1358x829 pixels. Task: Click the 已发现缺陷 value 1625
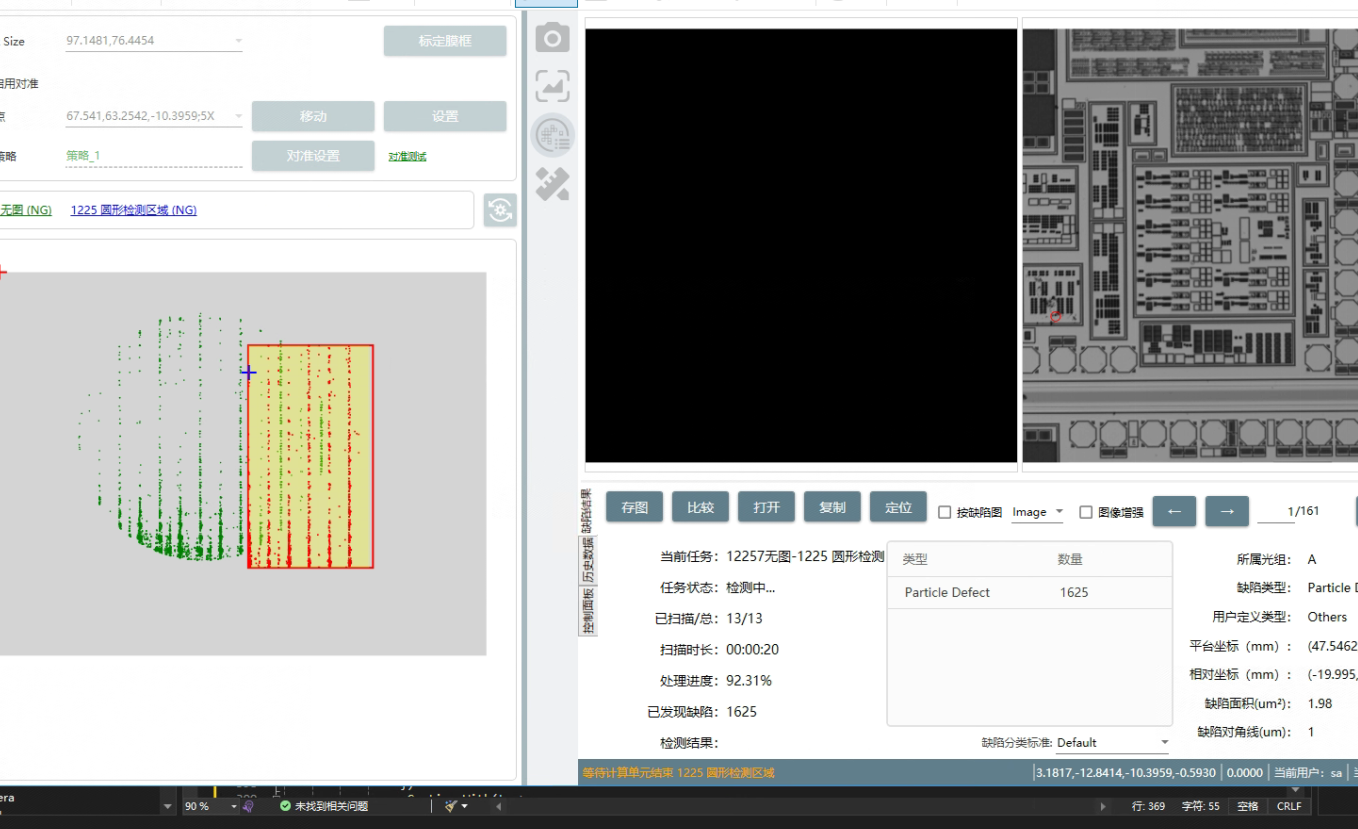(741, 712)
